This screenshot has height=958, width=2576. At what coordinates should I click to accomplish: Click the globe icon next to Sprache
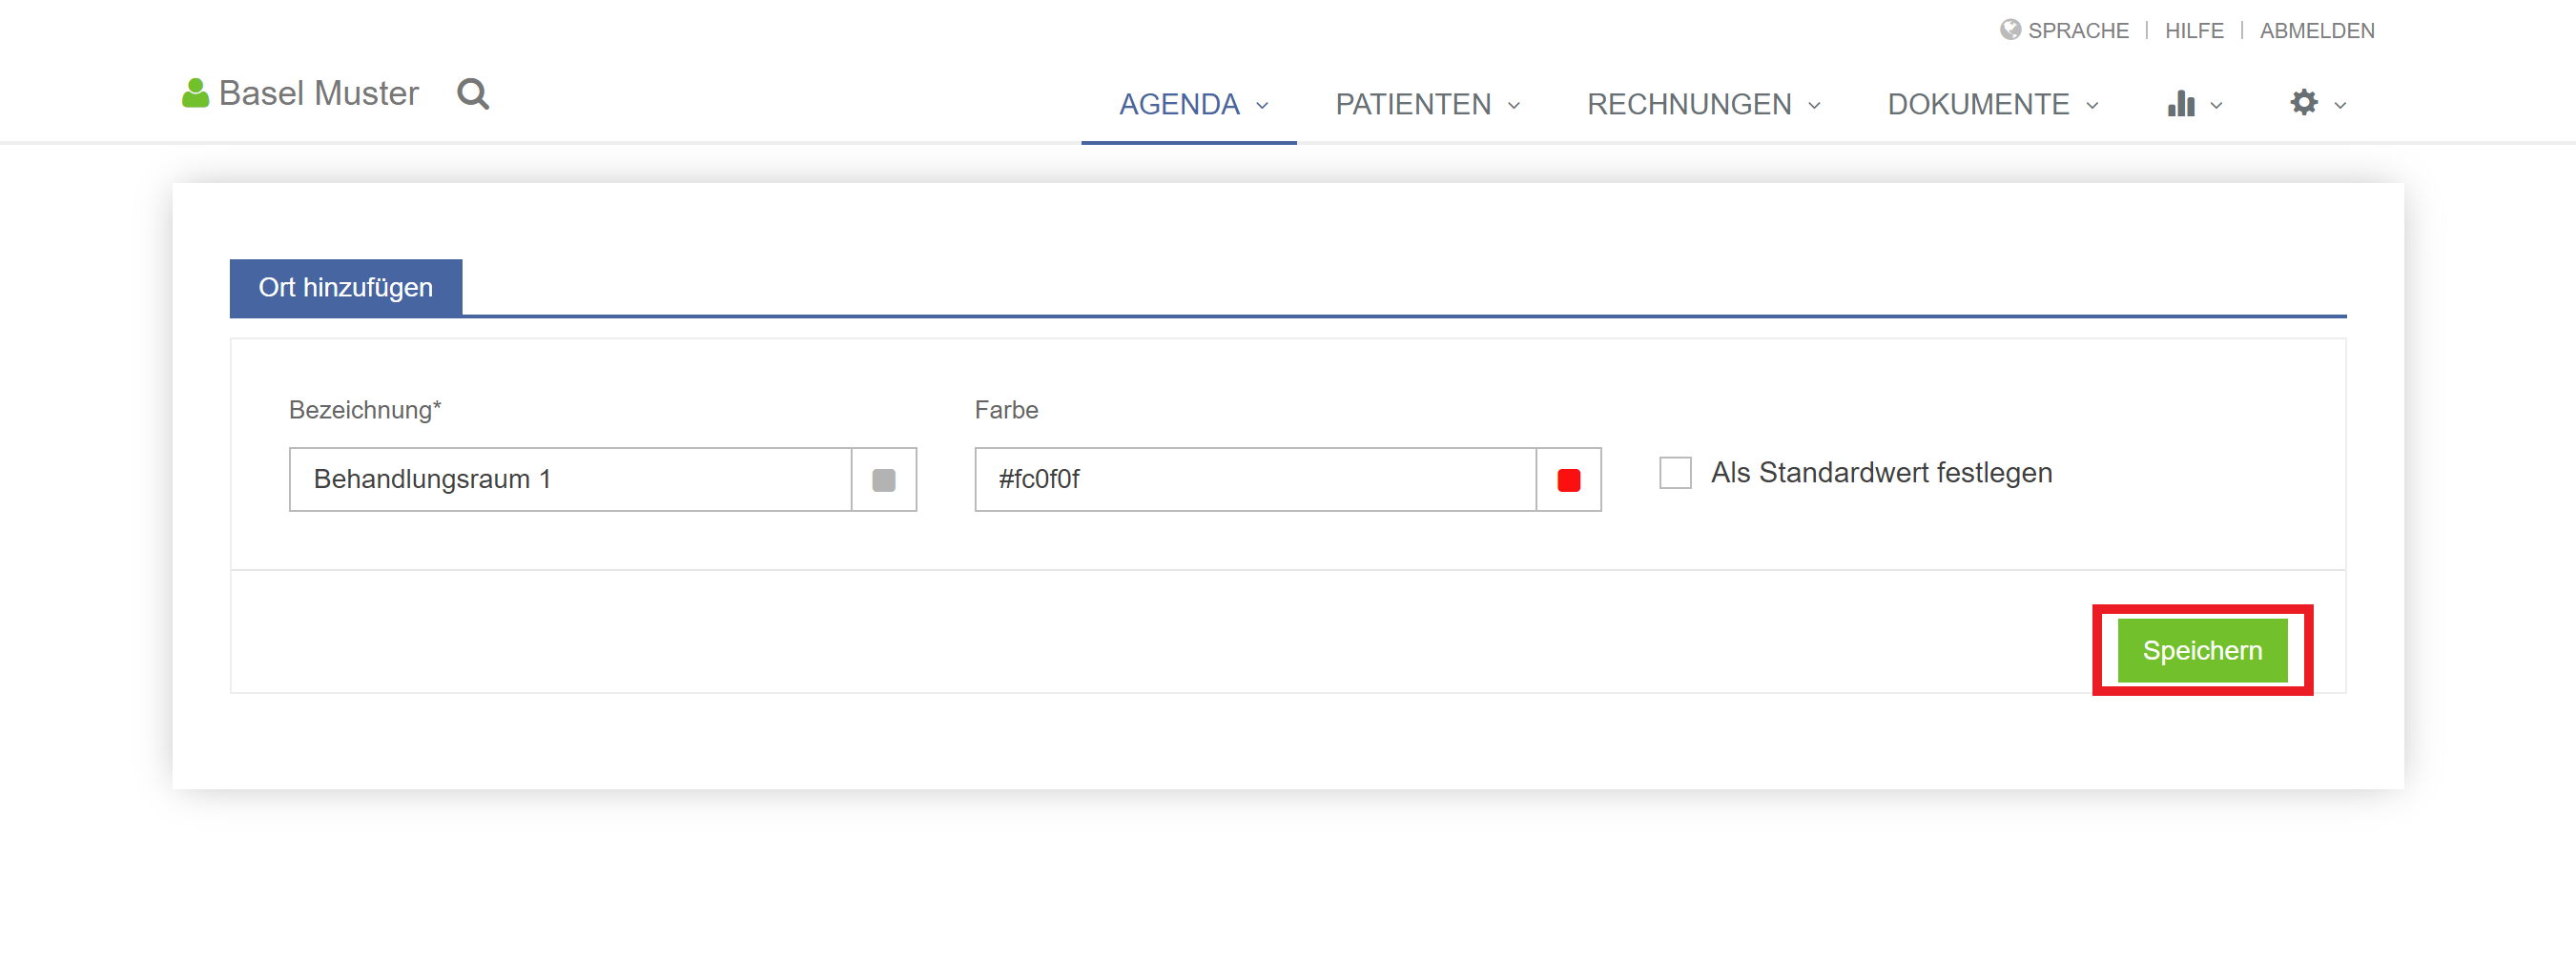coord(2010,30)
